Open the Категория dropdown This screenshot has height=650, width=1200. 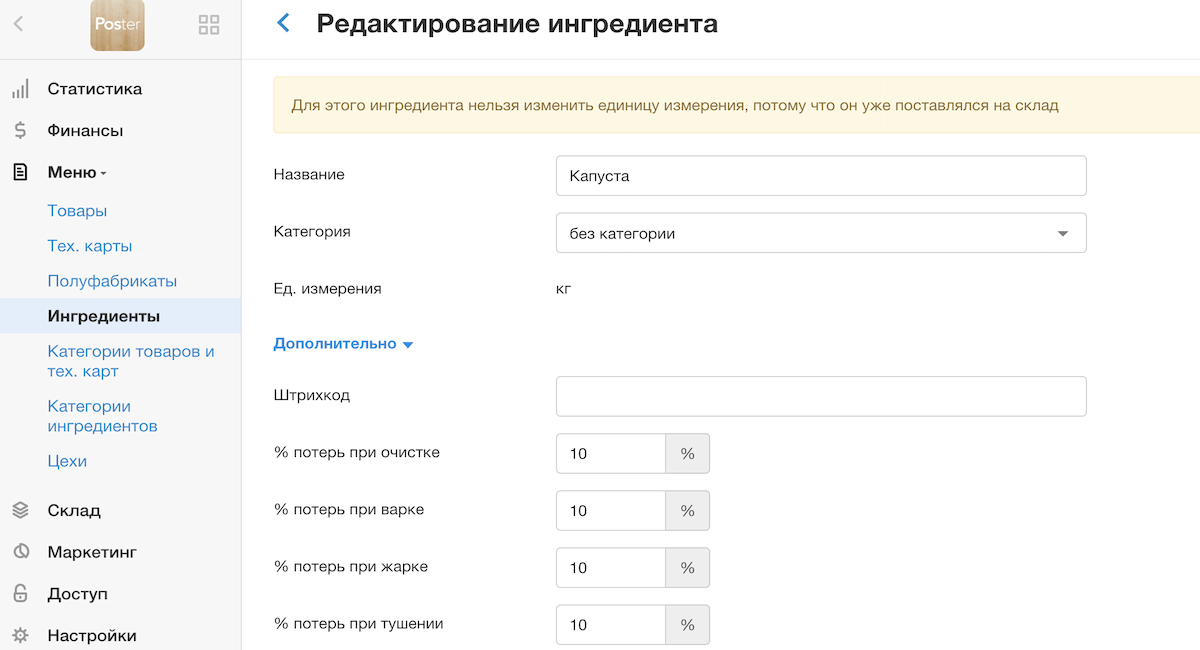(x=820, y=234)
